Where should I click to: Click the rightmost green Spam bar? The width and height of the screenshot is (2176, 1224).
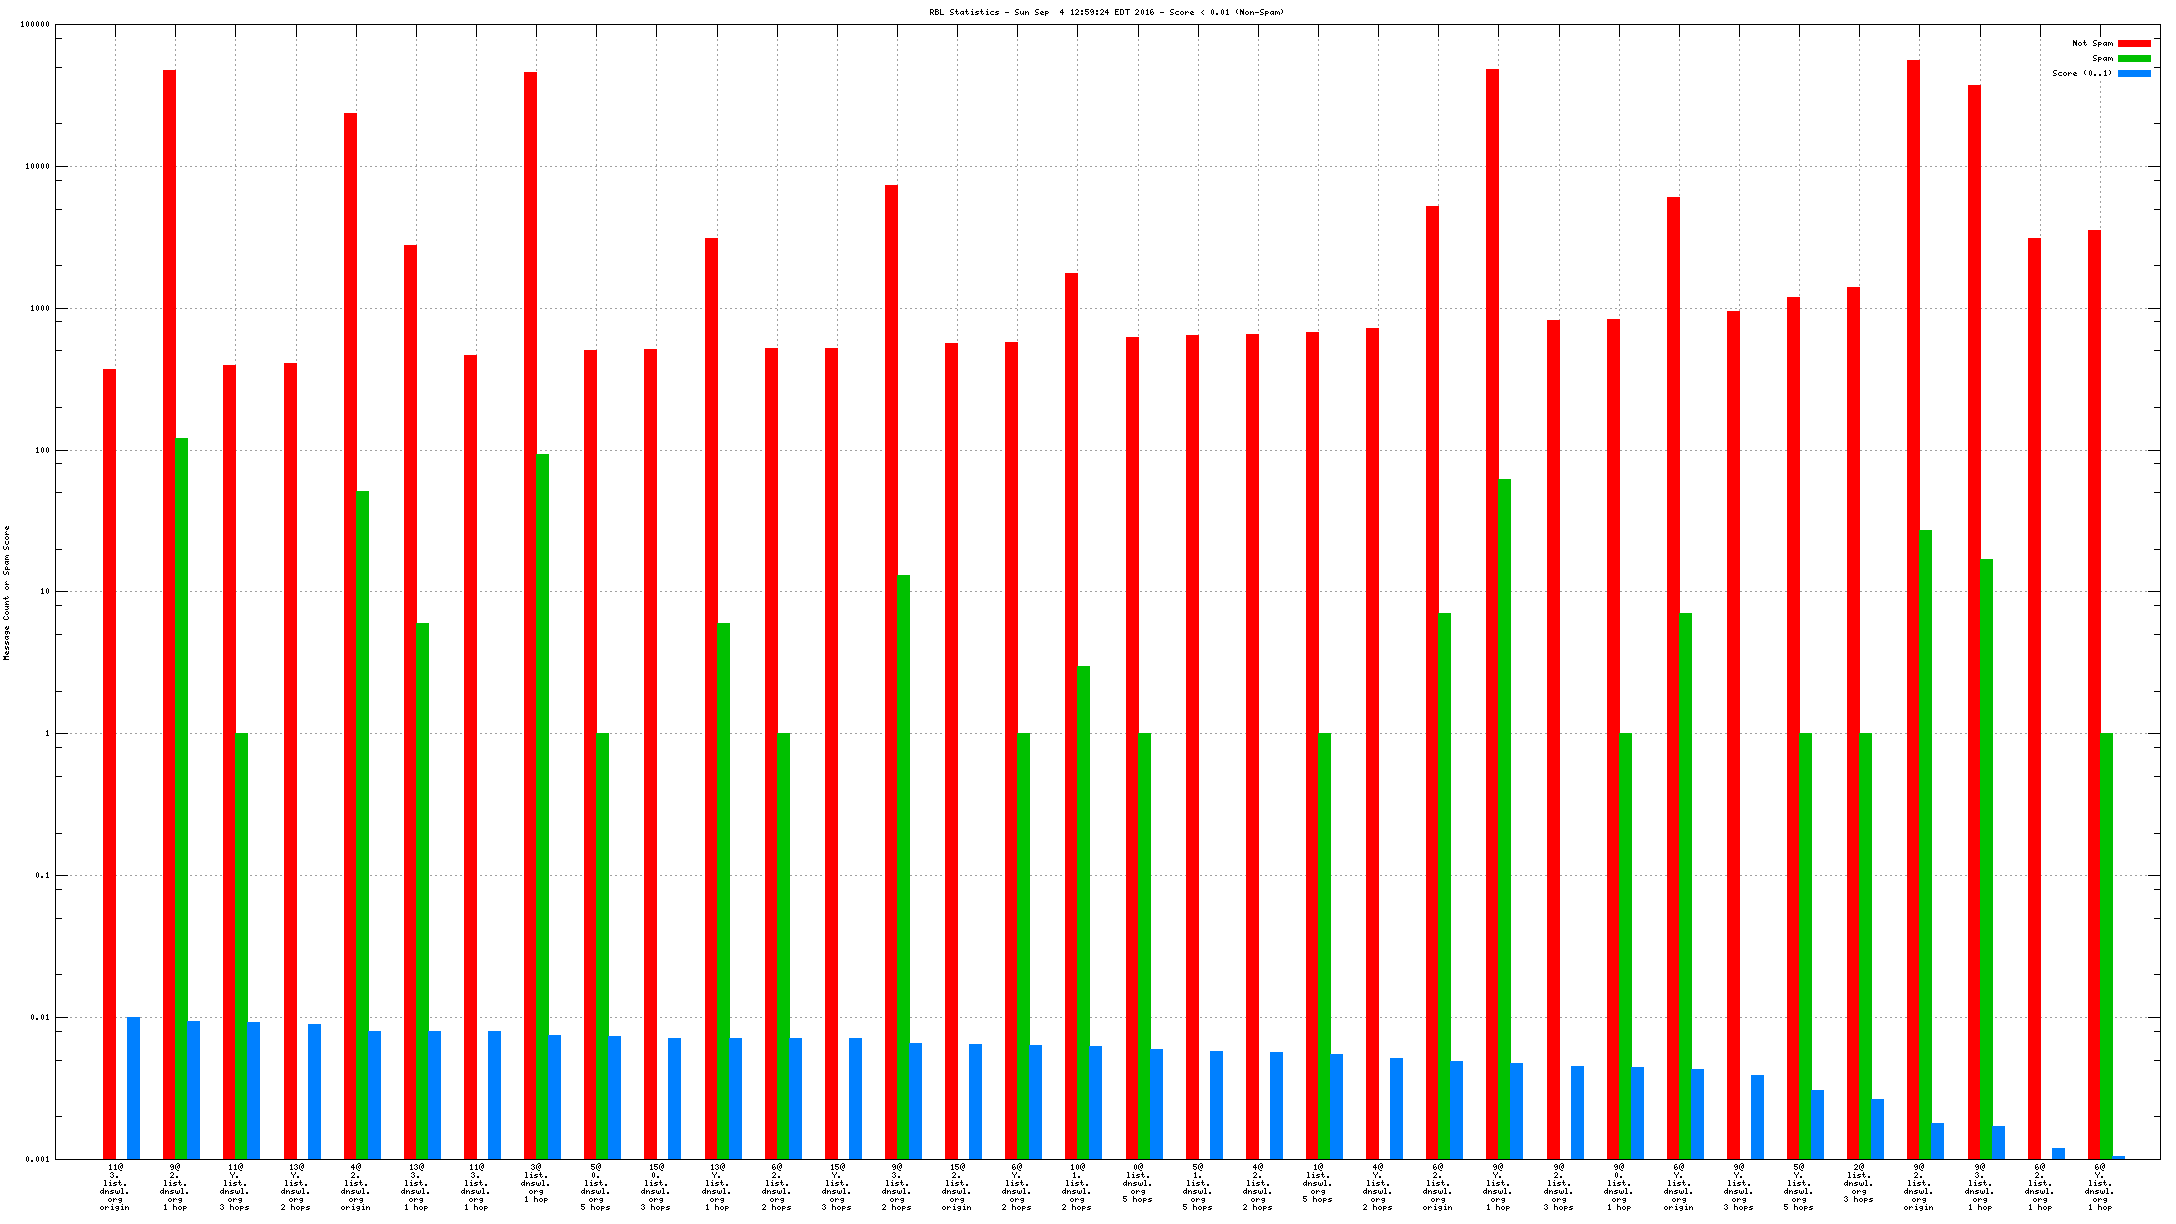pos(2106,946)
